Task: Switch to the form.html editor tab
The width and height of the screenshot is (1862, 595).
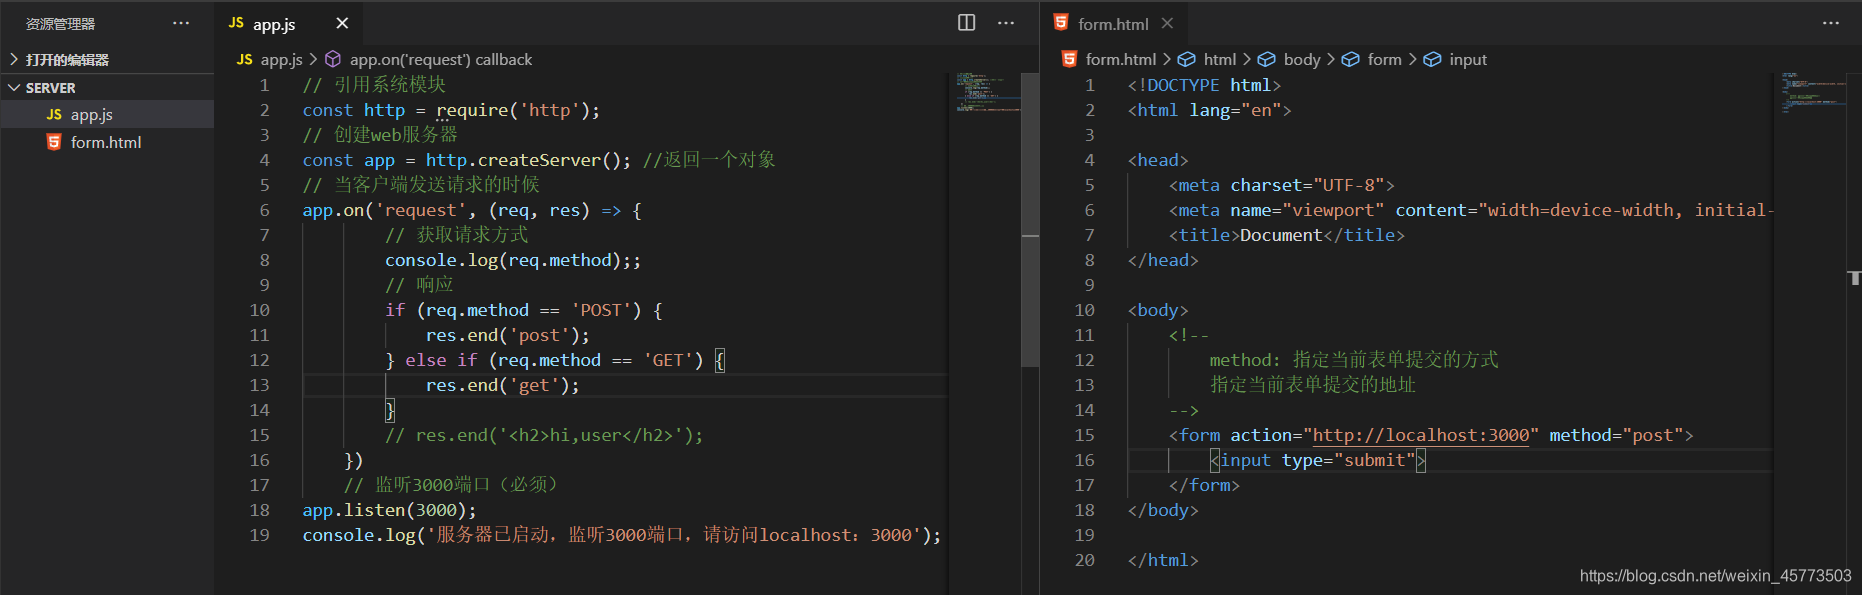Action: [1113, 24]
